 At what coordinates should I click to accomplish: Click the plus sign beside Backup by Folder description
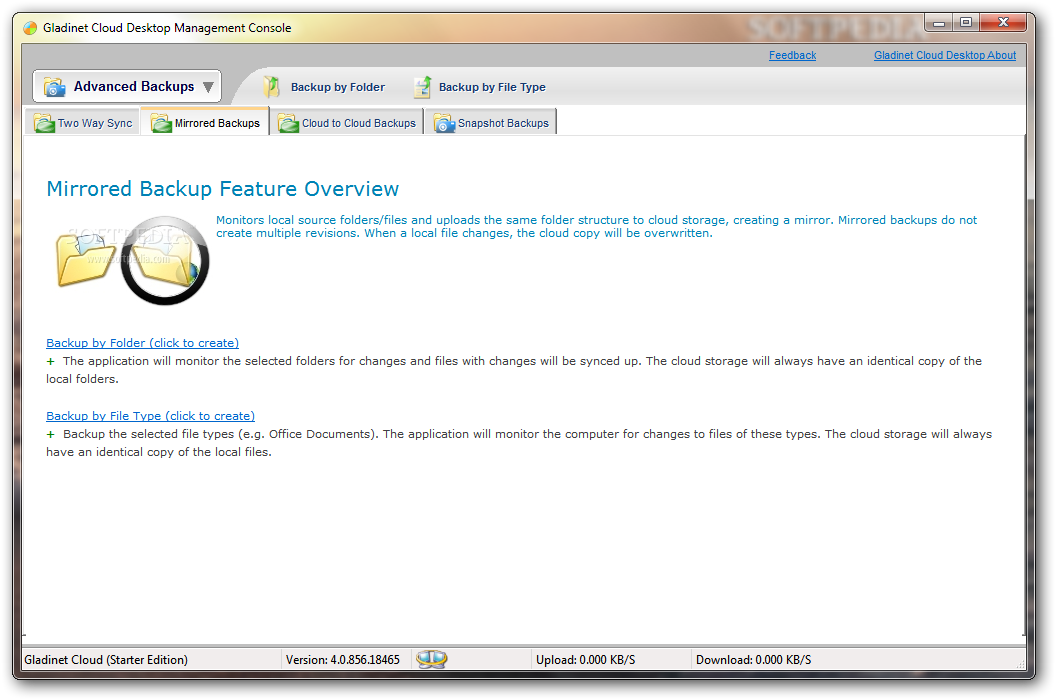coord(51,362)
